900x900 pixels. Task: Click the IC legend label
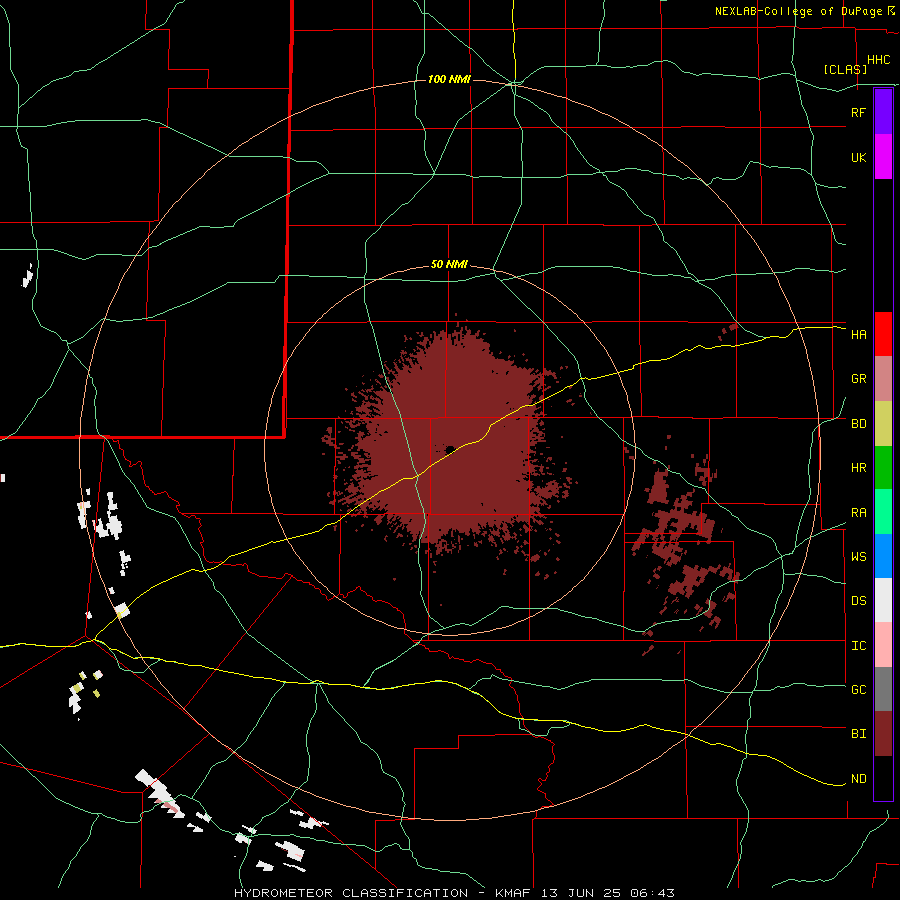[858, 646]
